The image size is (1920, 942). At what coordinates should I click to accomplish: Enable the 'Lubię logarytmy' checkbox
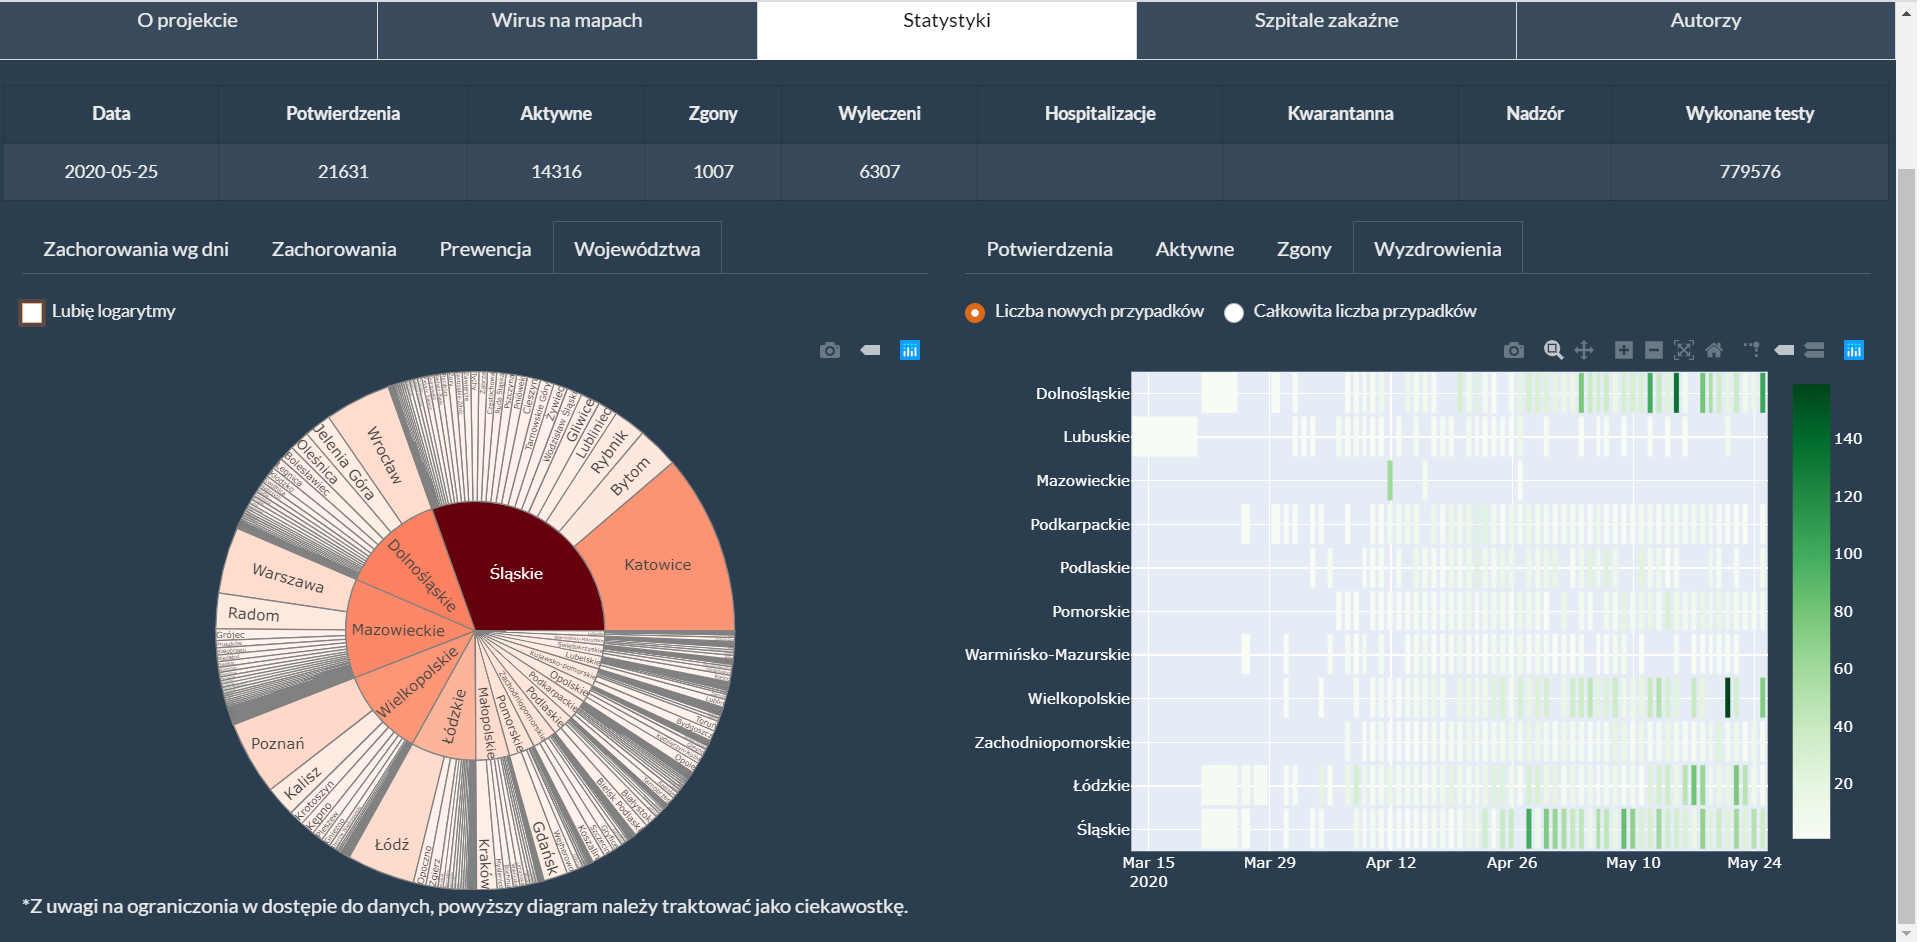pyautogui.click(x=32, y=313)
